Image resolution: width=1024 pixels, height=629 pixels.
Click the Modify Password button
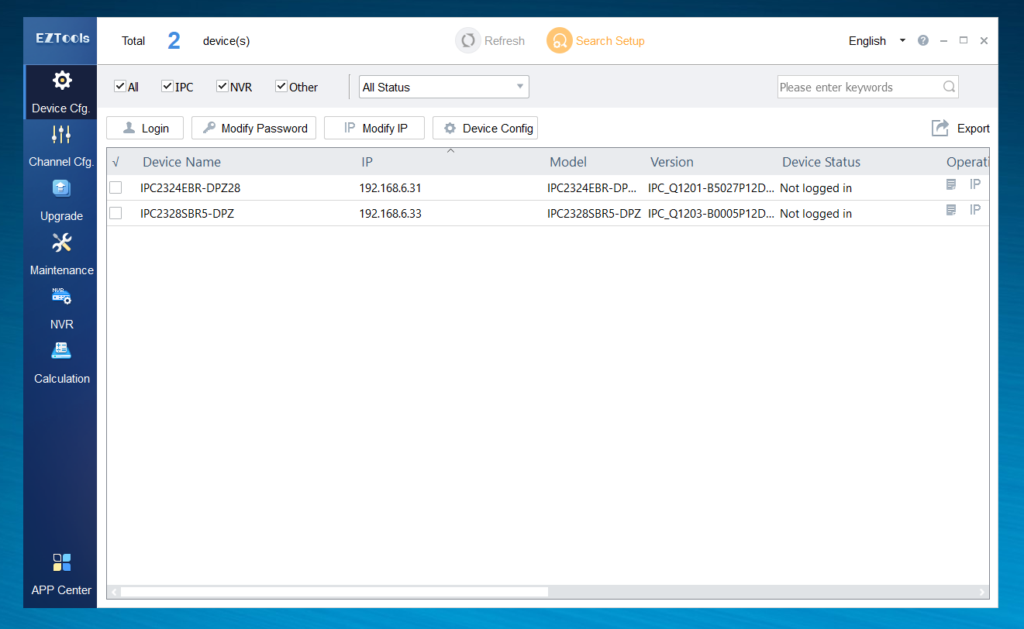pos(254,128)
